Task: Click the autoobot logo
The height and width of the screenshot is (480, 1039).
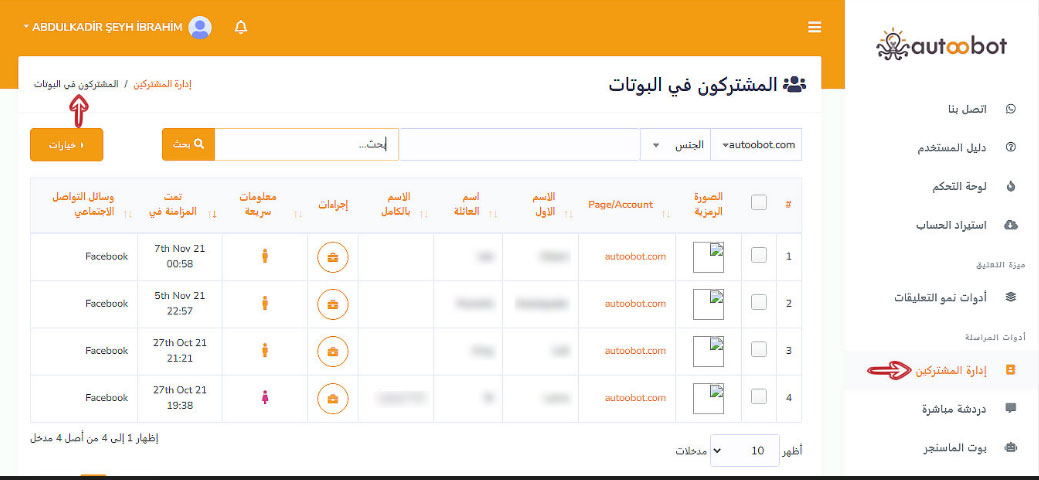Action: click(941, 45)
